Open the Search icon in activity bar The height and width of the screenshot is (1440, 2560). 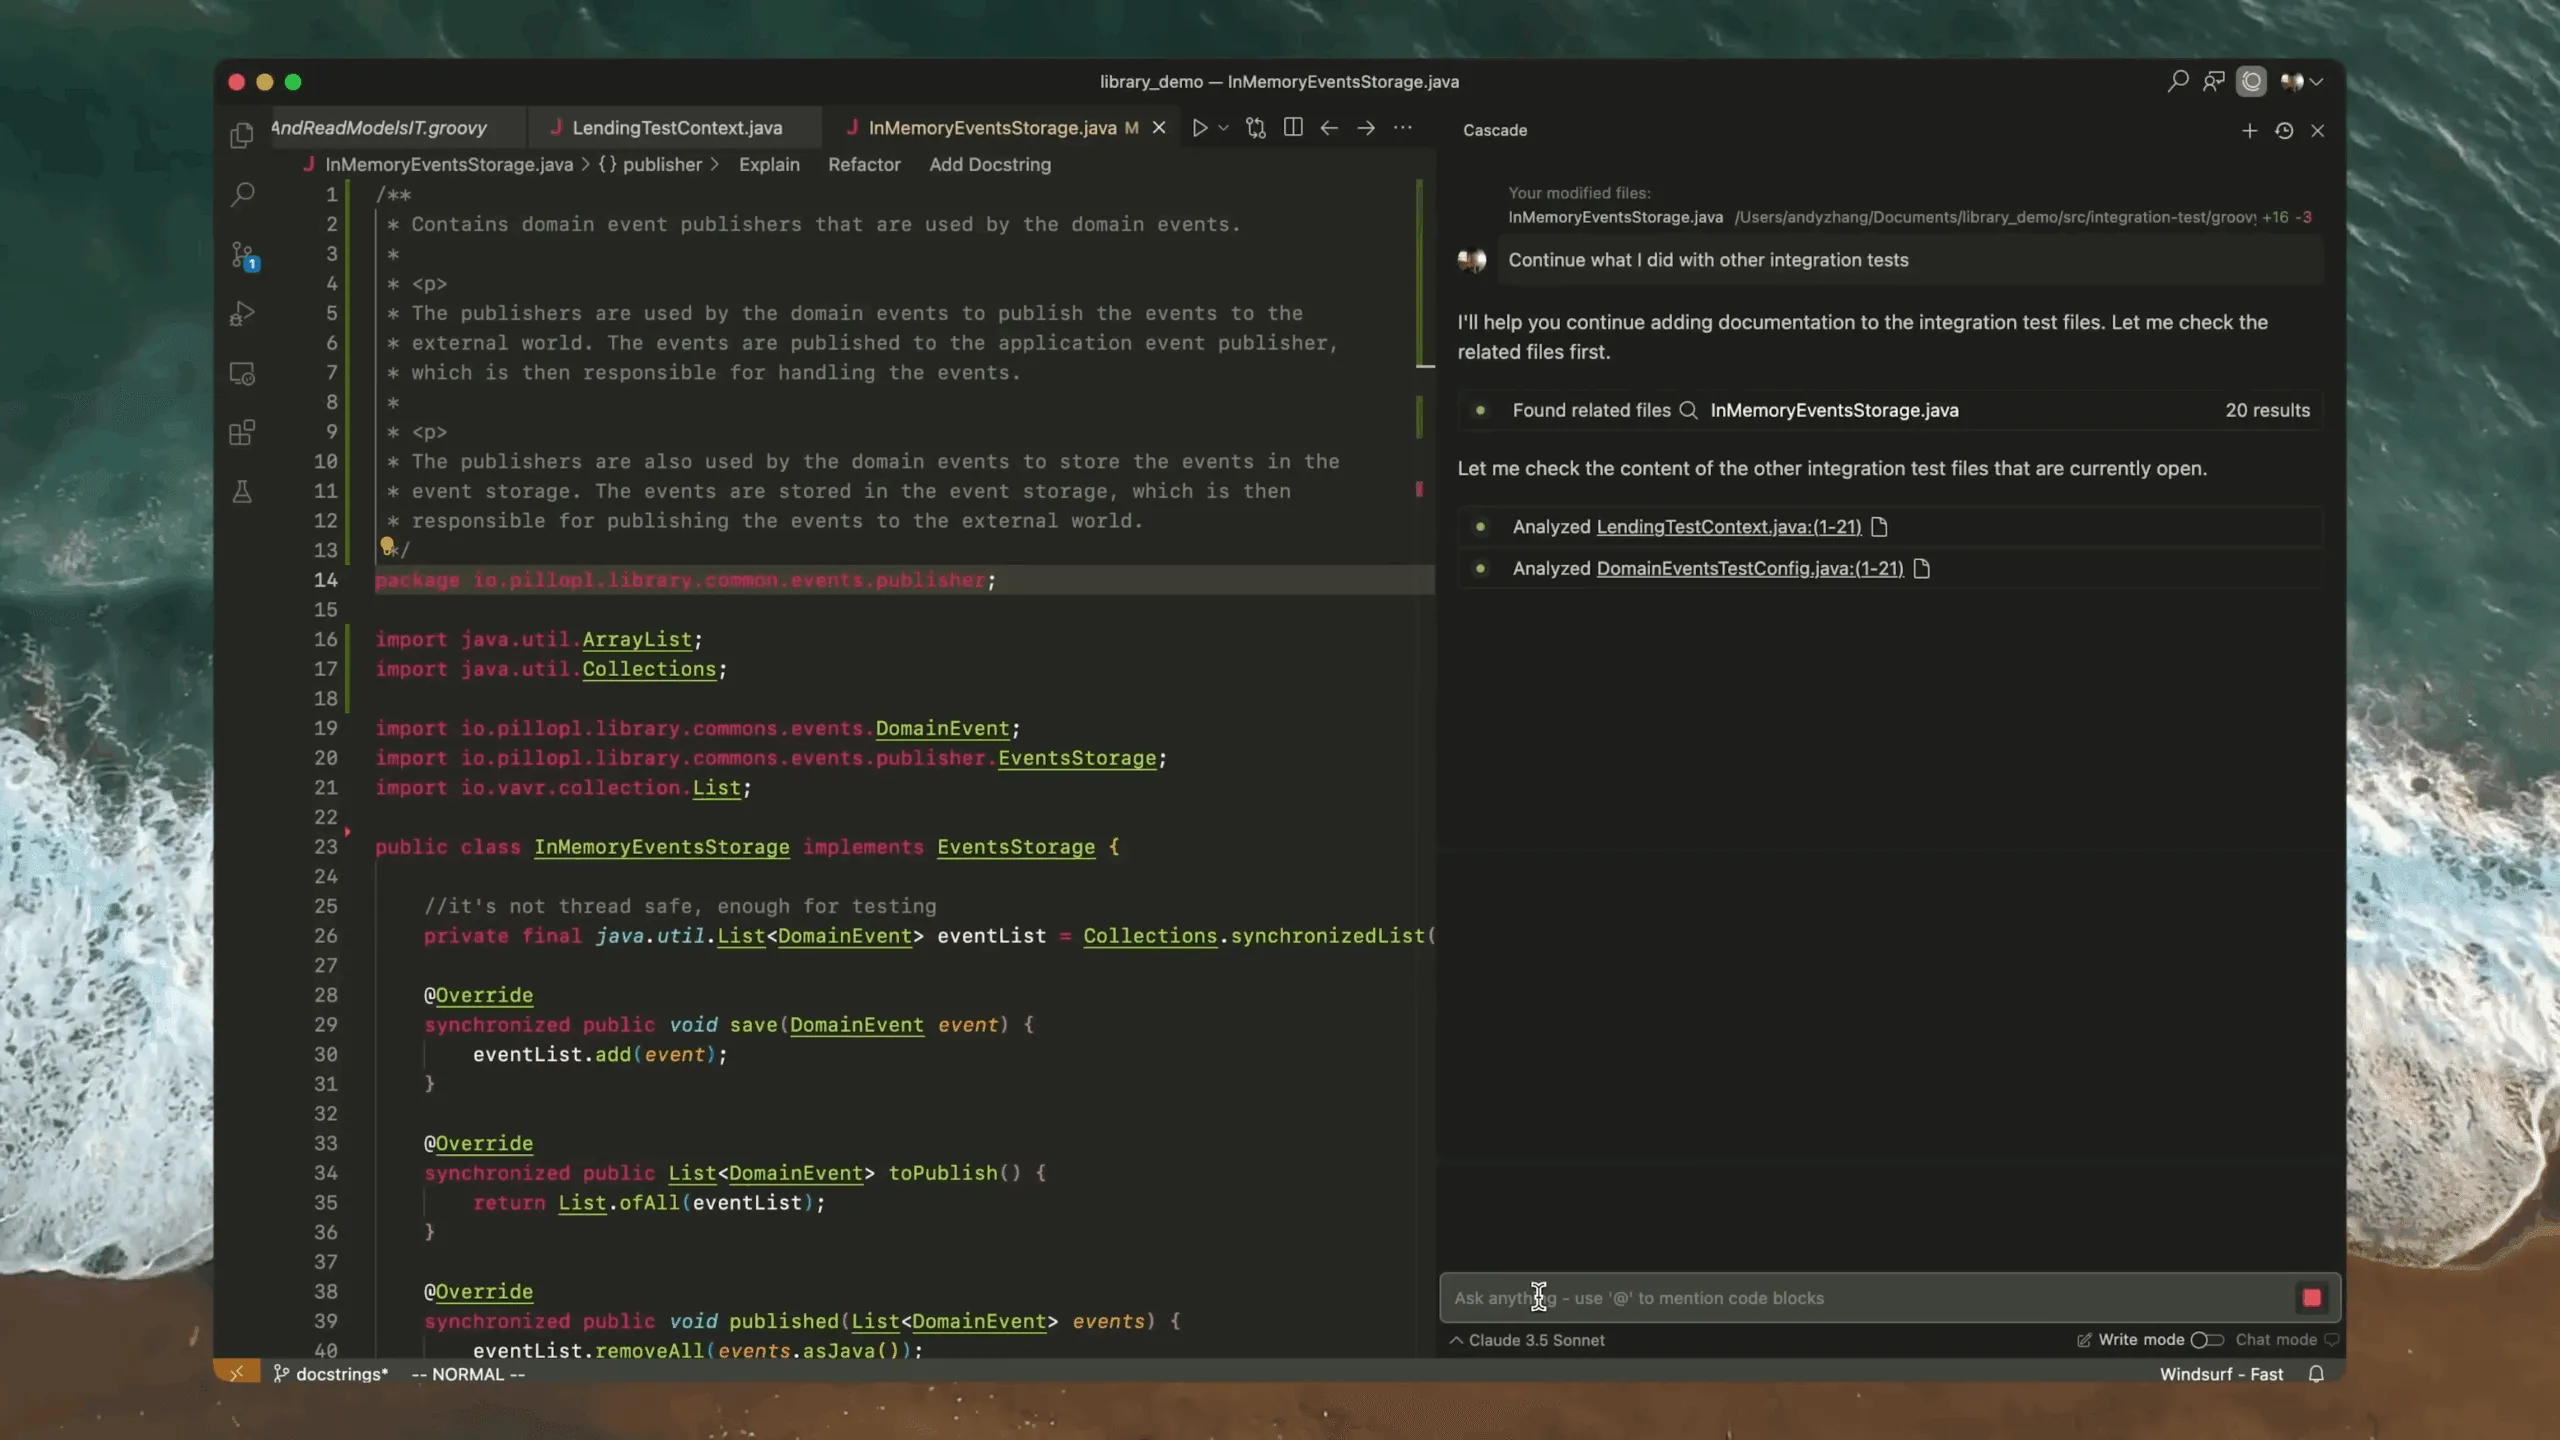pyautogui.click(x=242, y=194)
